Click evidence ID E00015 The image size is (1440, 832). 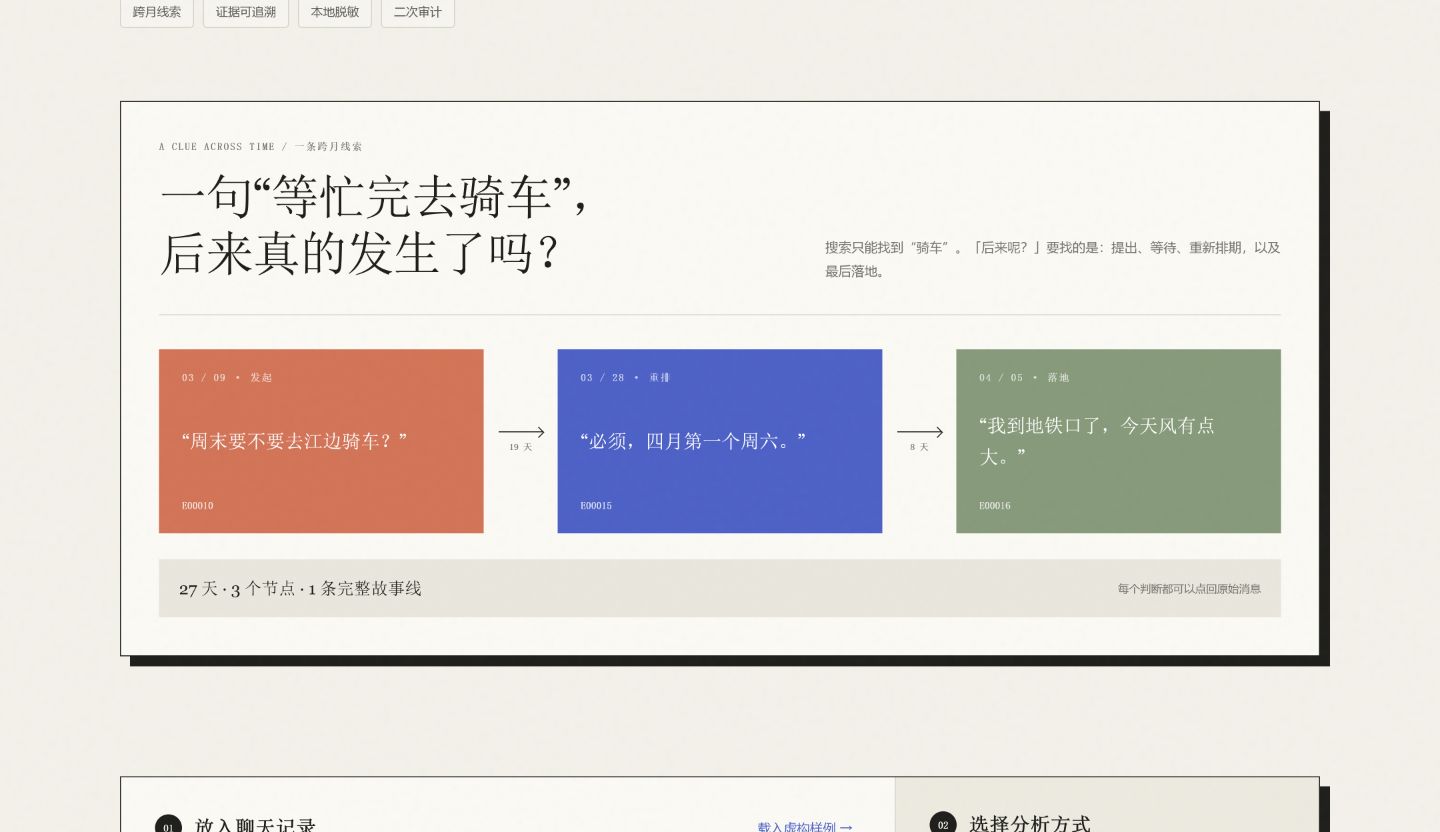click(x=596, y=506)
